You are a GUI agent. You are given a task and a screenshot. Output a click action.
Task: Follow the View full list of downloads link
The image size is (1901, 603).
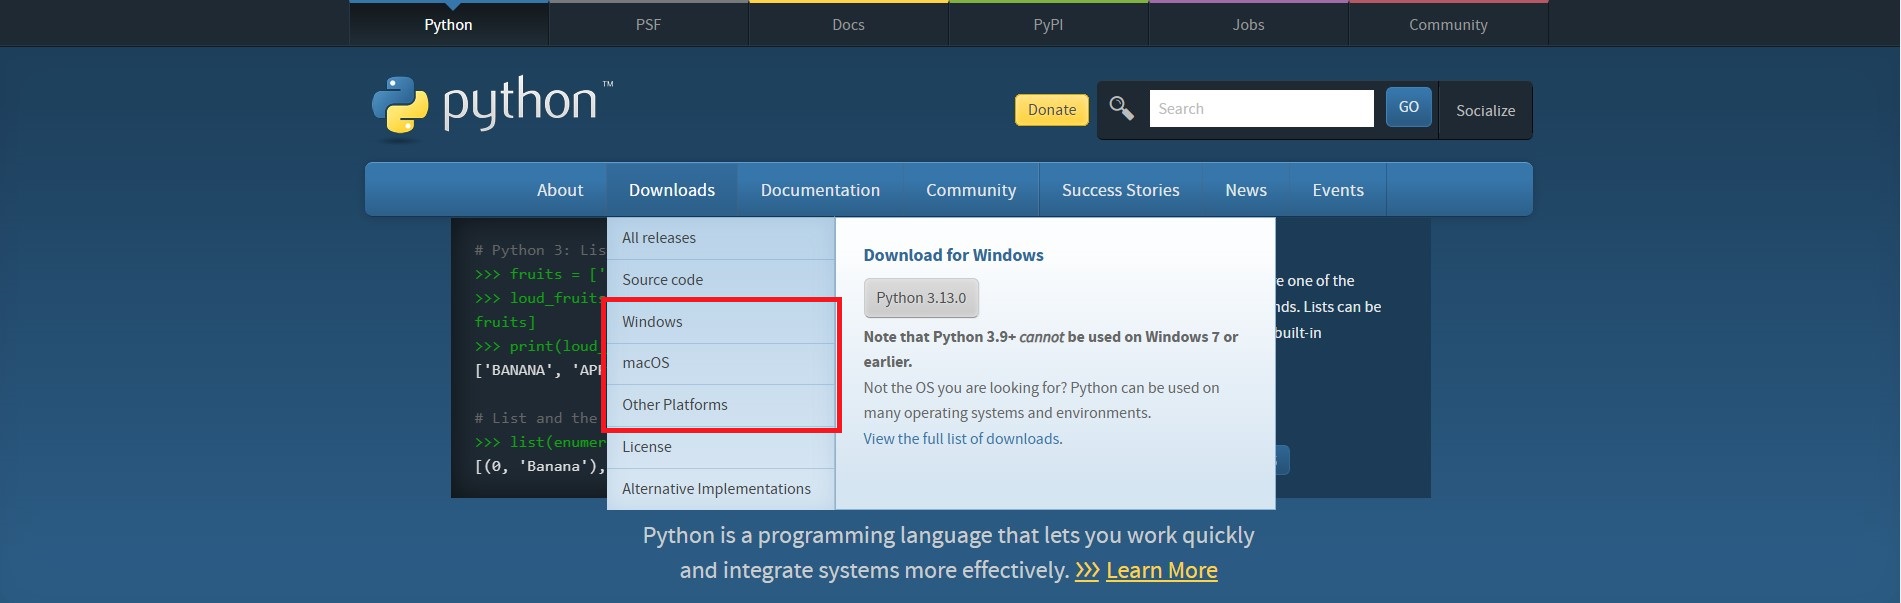(x=962, y=439)
